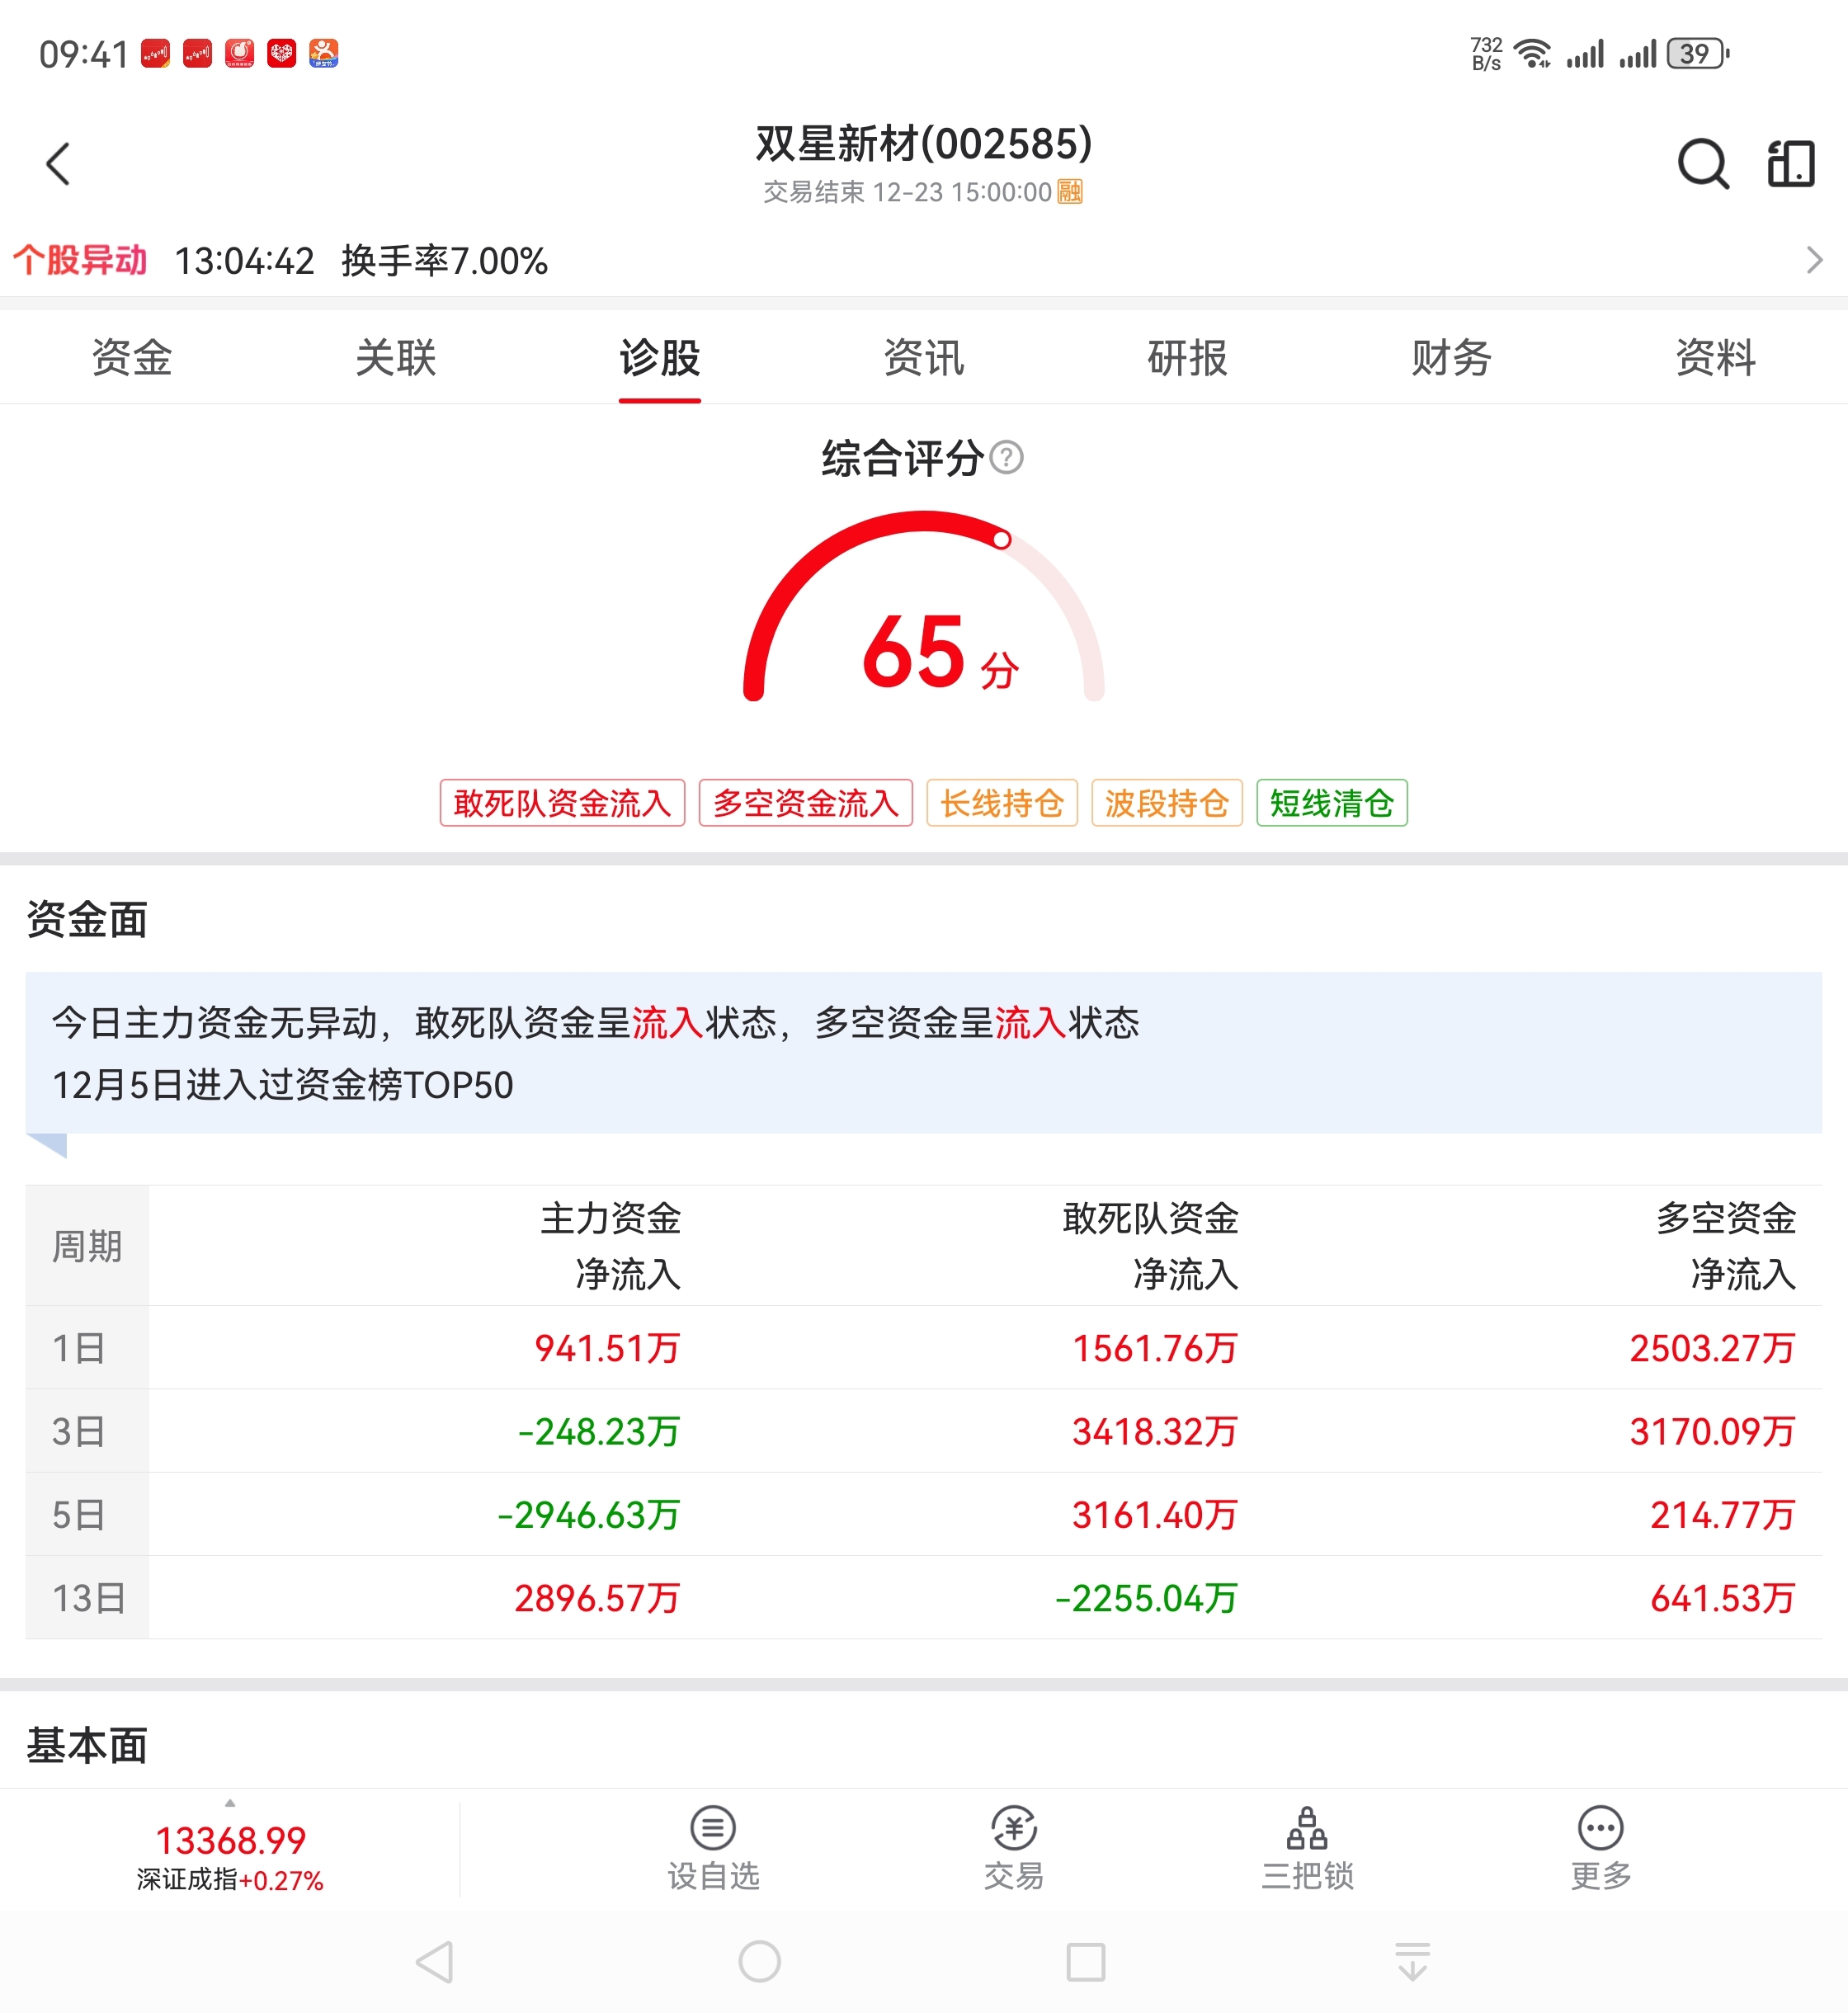
Task: Tap the score gauge indicator knob
Action: [x=1001, y=540]
